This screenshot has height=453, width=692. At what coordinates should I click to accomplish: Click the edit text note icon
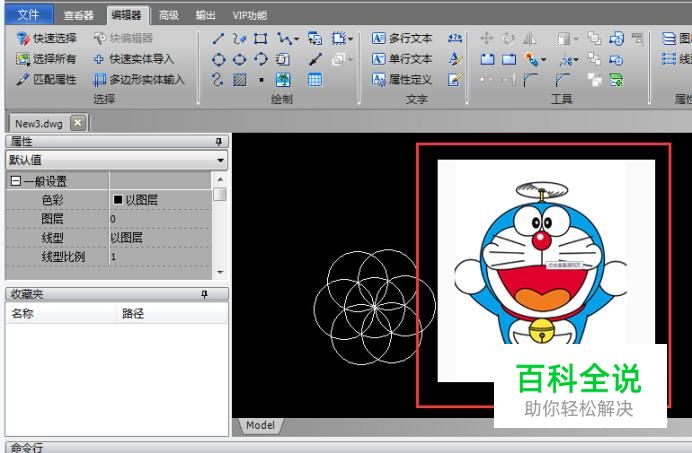[x=455, y=79]
